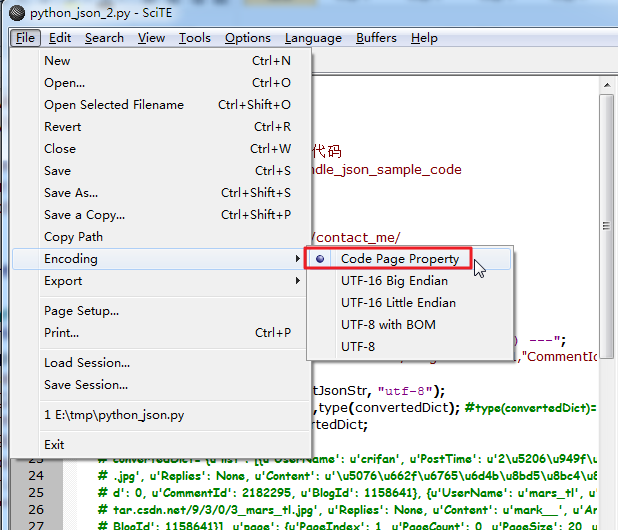Select plain UTF-8 encoding

[x=409, y=347]
